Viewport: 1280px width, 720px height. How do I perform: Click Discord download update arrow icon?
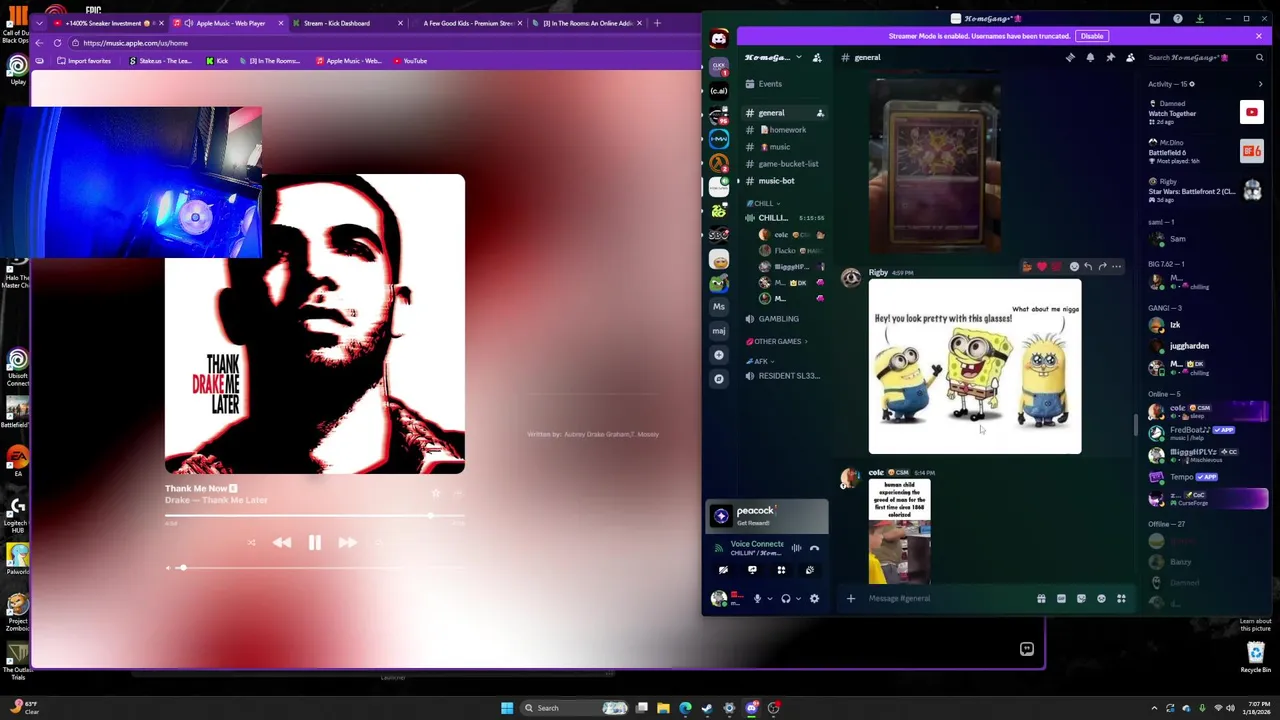pyautogui.click(x=1200, y=18)
